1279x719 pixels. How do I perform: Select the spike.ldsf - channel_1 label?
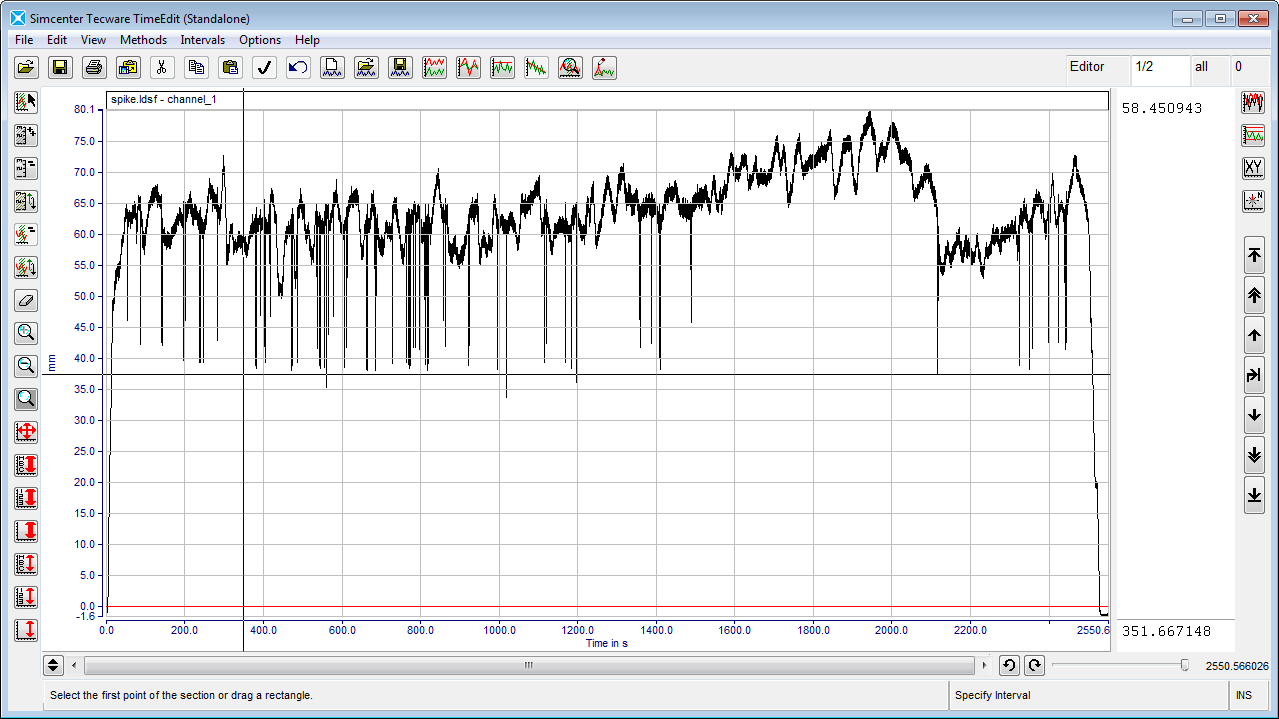point(164,100)
